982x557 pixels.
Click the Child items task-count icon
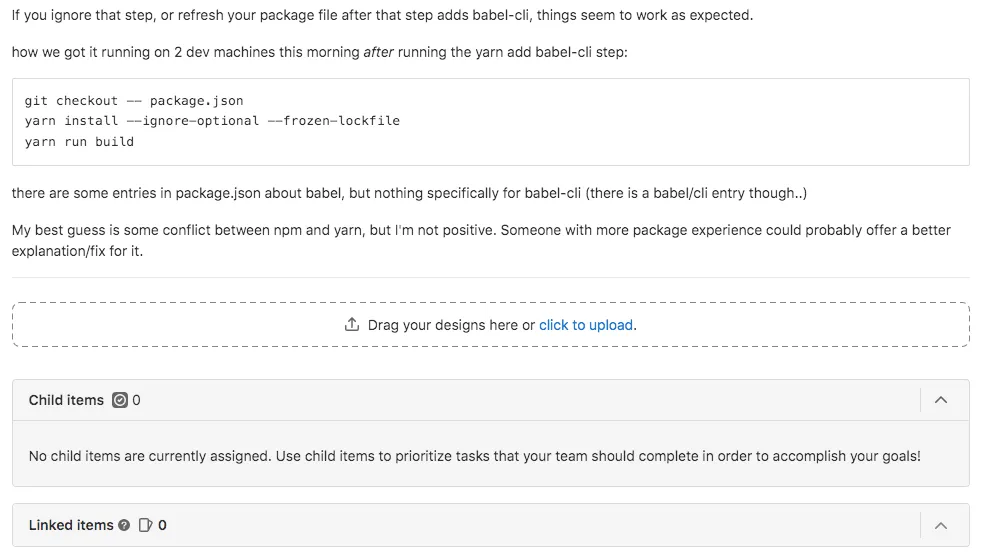point(120,400)
